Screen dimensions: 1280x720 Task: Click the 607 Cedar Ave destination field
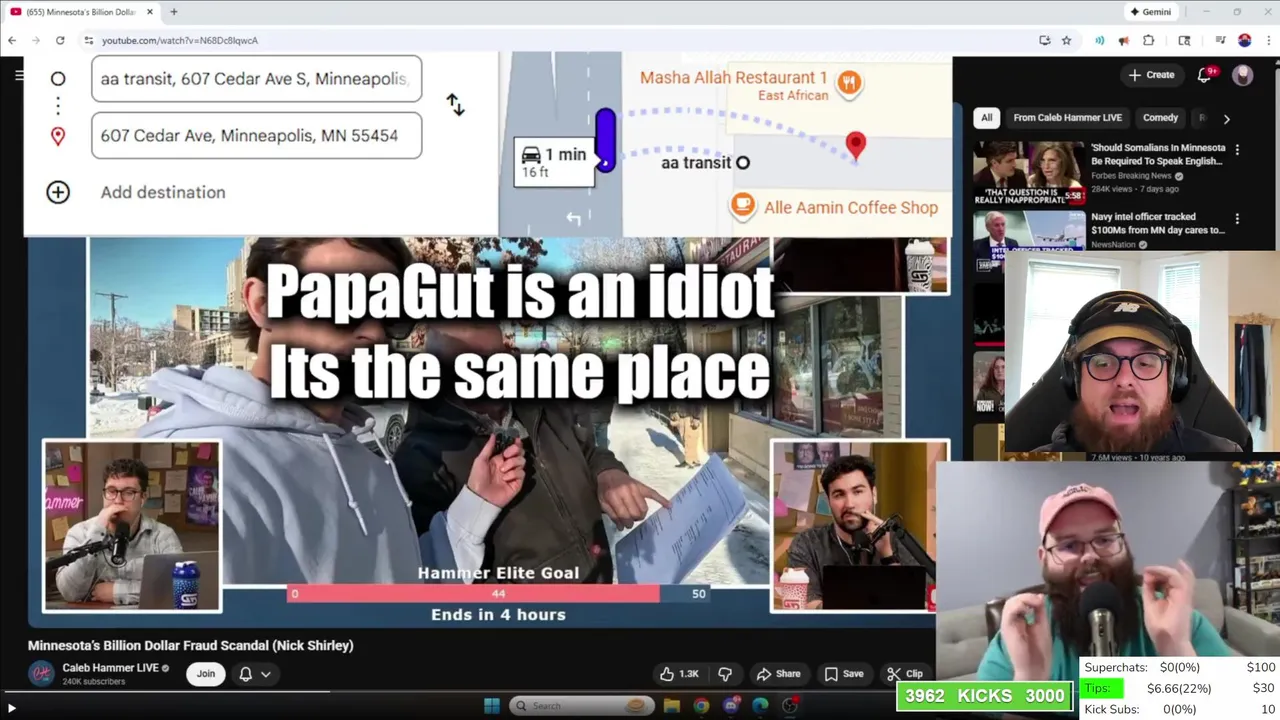coord(256,135)
